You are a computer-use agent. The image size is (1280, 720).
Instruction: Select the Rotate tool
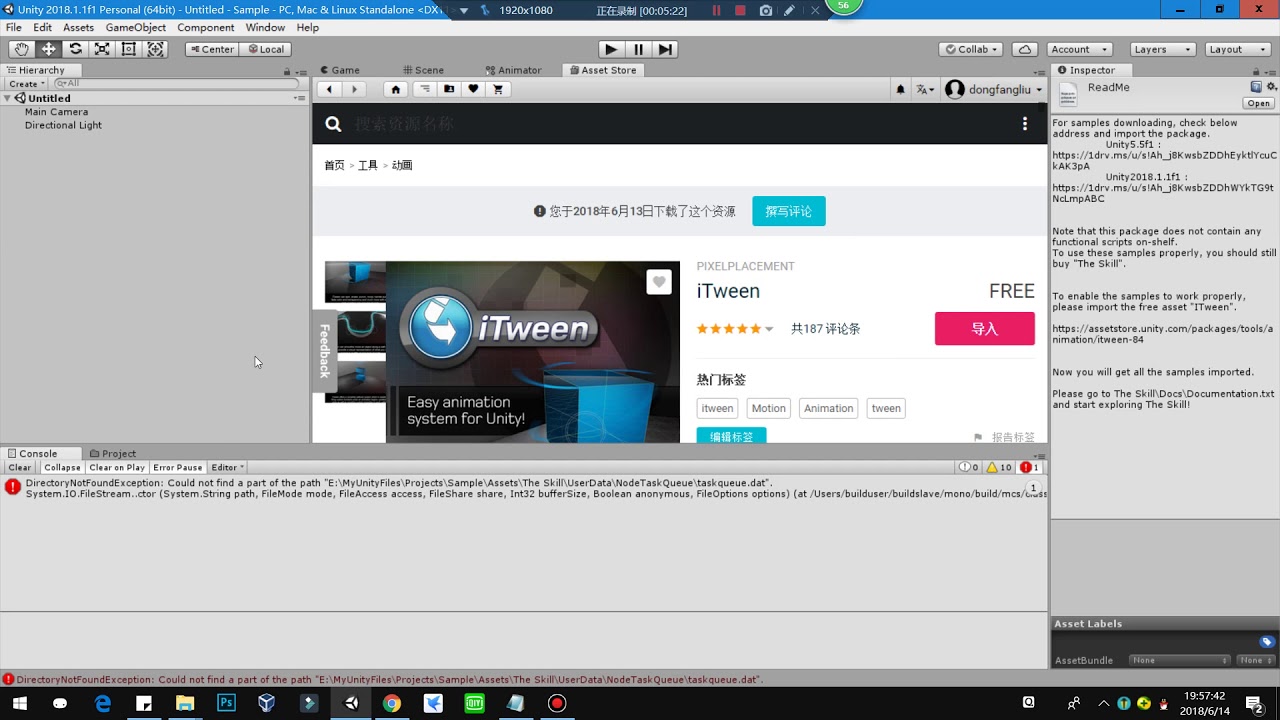tap(75, 49)
